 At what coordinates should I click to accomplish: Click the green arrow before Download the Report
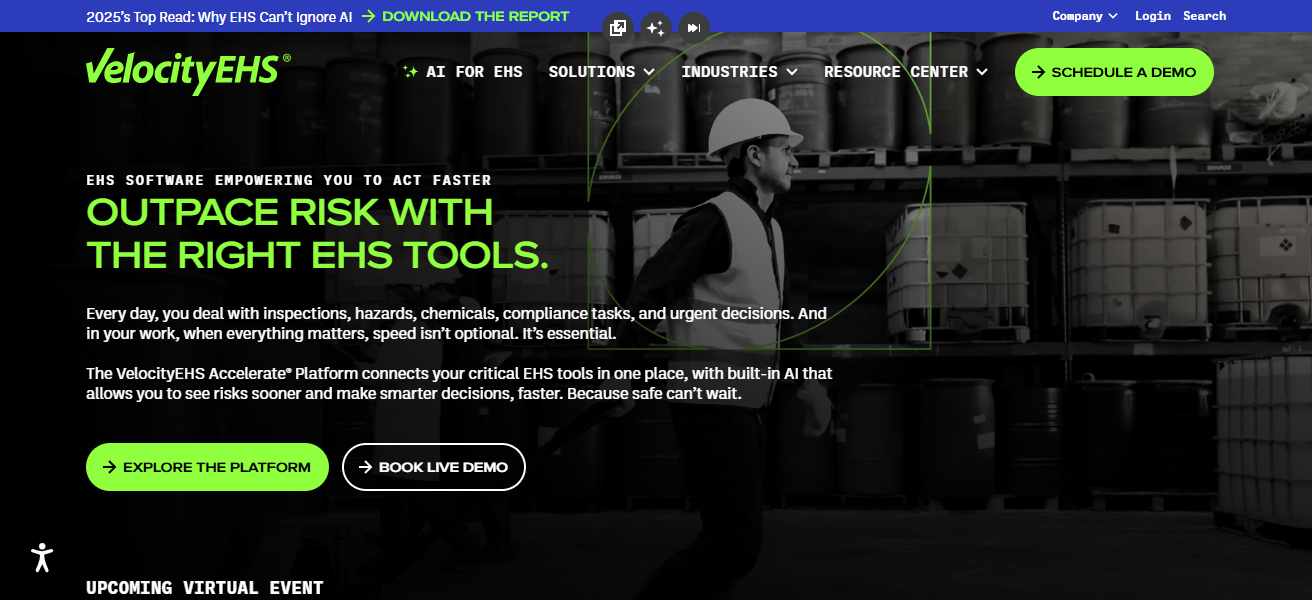tap(369, 16)
